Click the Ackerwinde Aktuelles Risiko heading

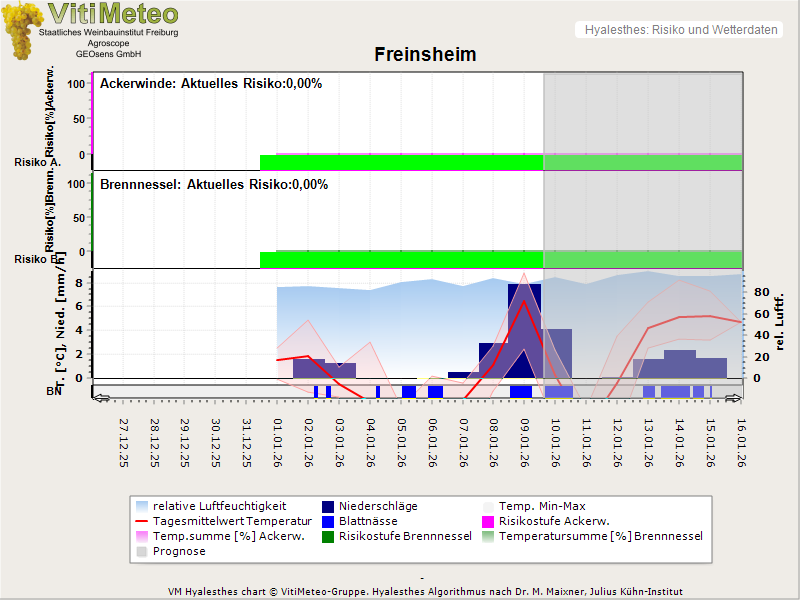tap(211, 84)
